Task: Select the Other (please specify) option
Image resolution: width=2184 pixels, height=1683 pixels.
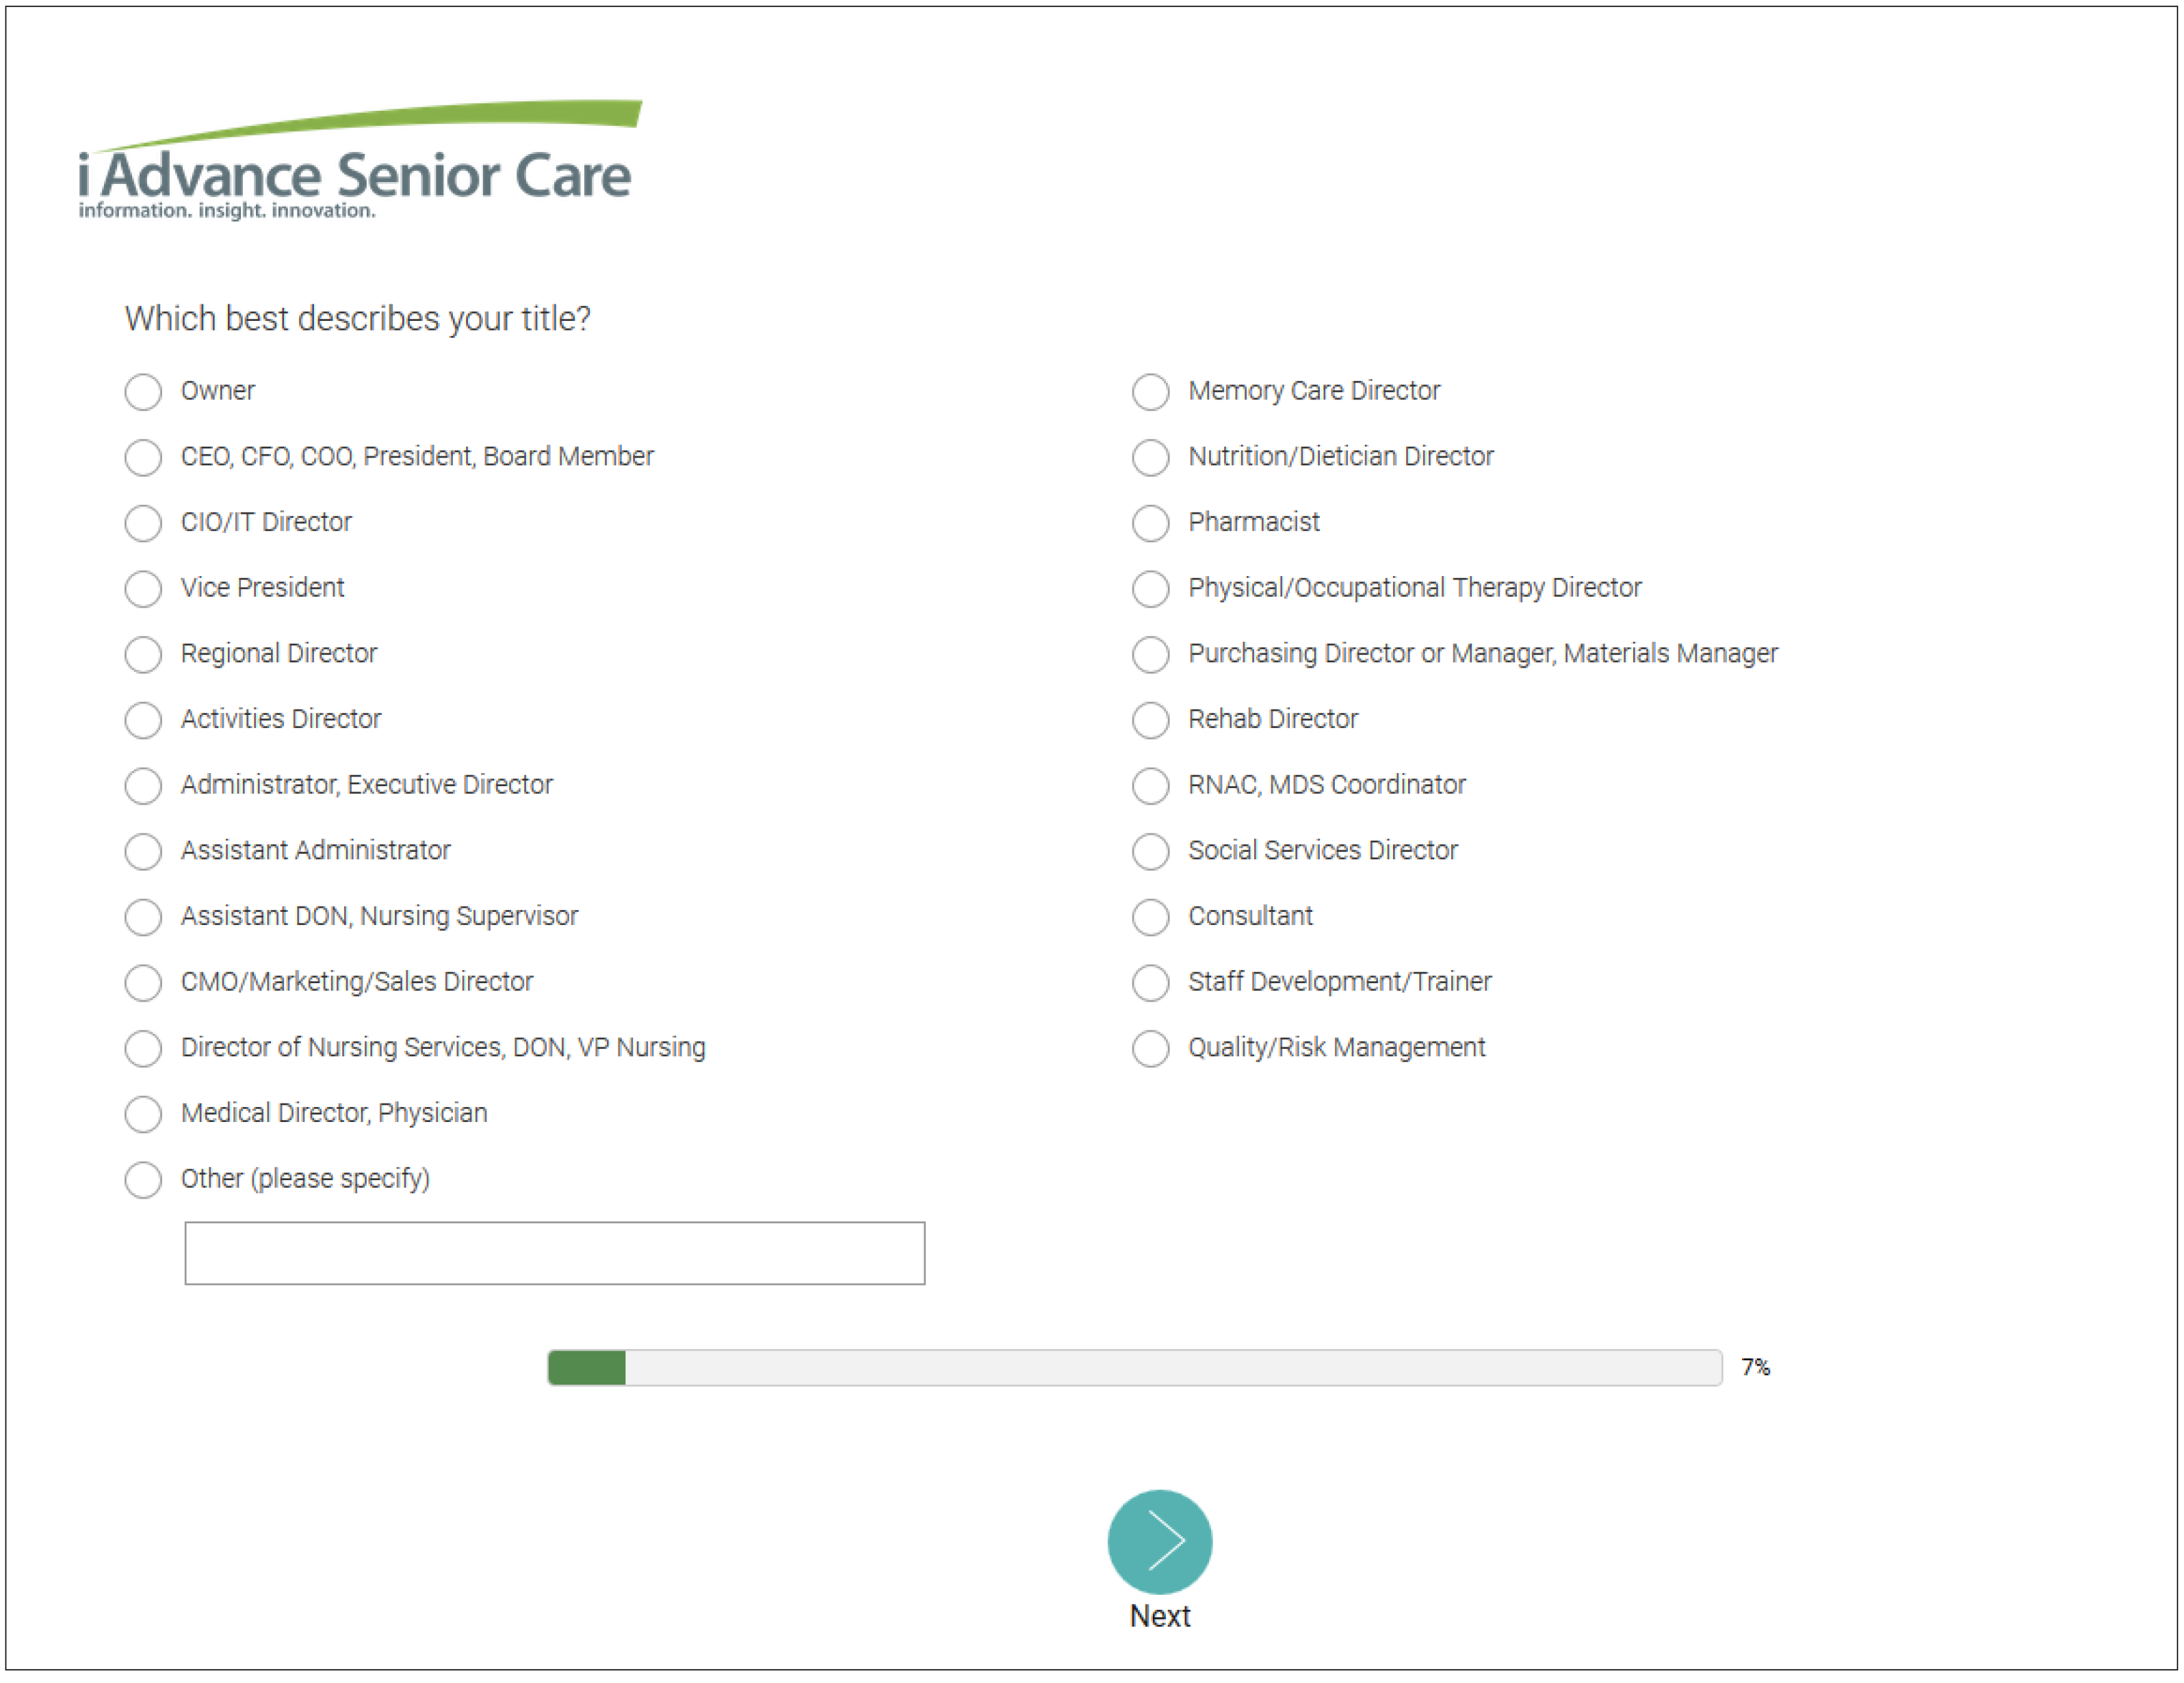Action: 143,1179
